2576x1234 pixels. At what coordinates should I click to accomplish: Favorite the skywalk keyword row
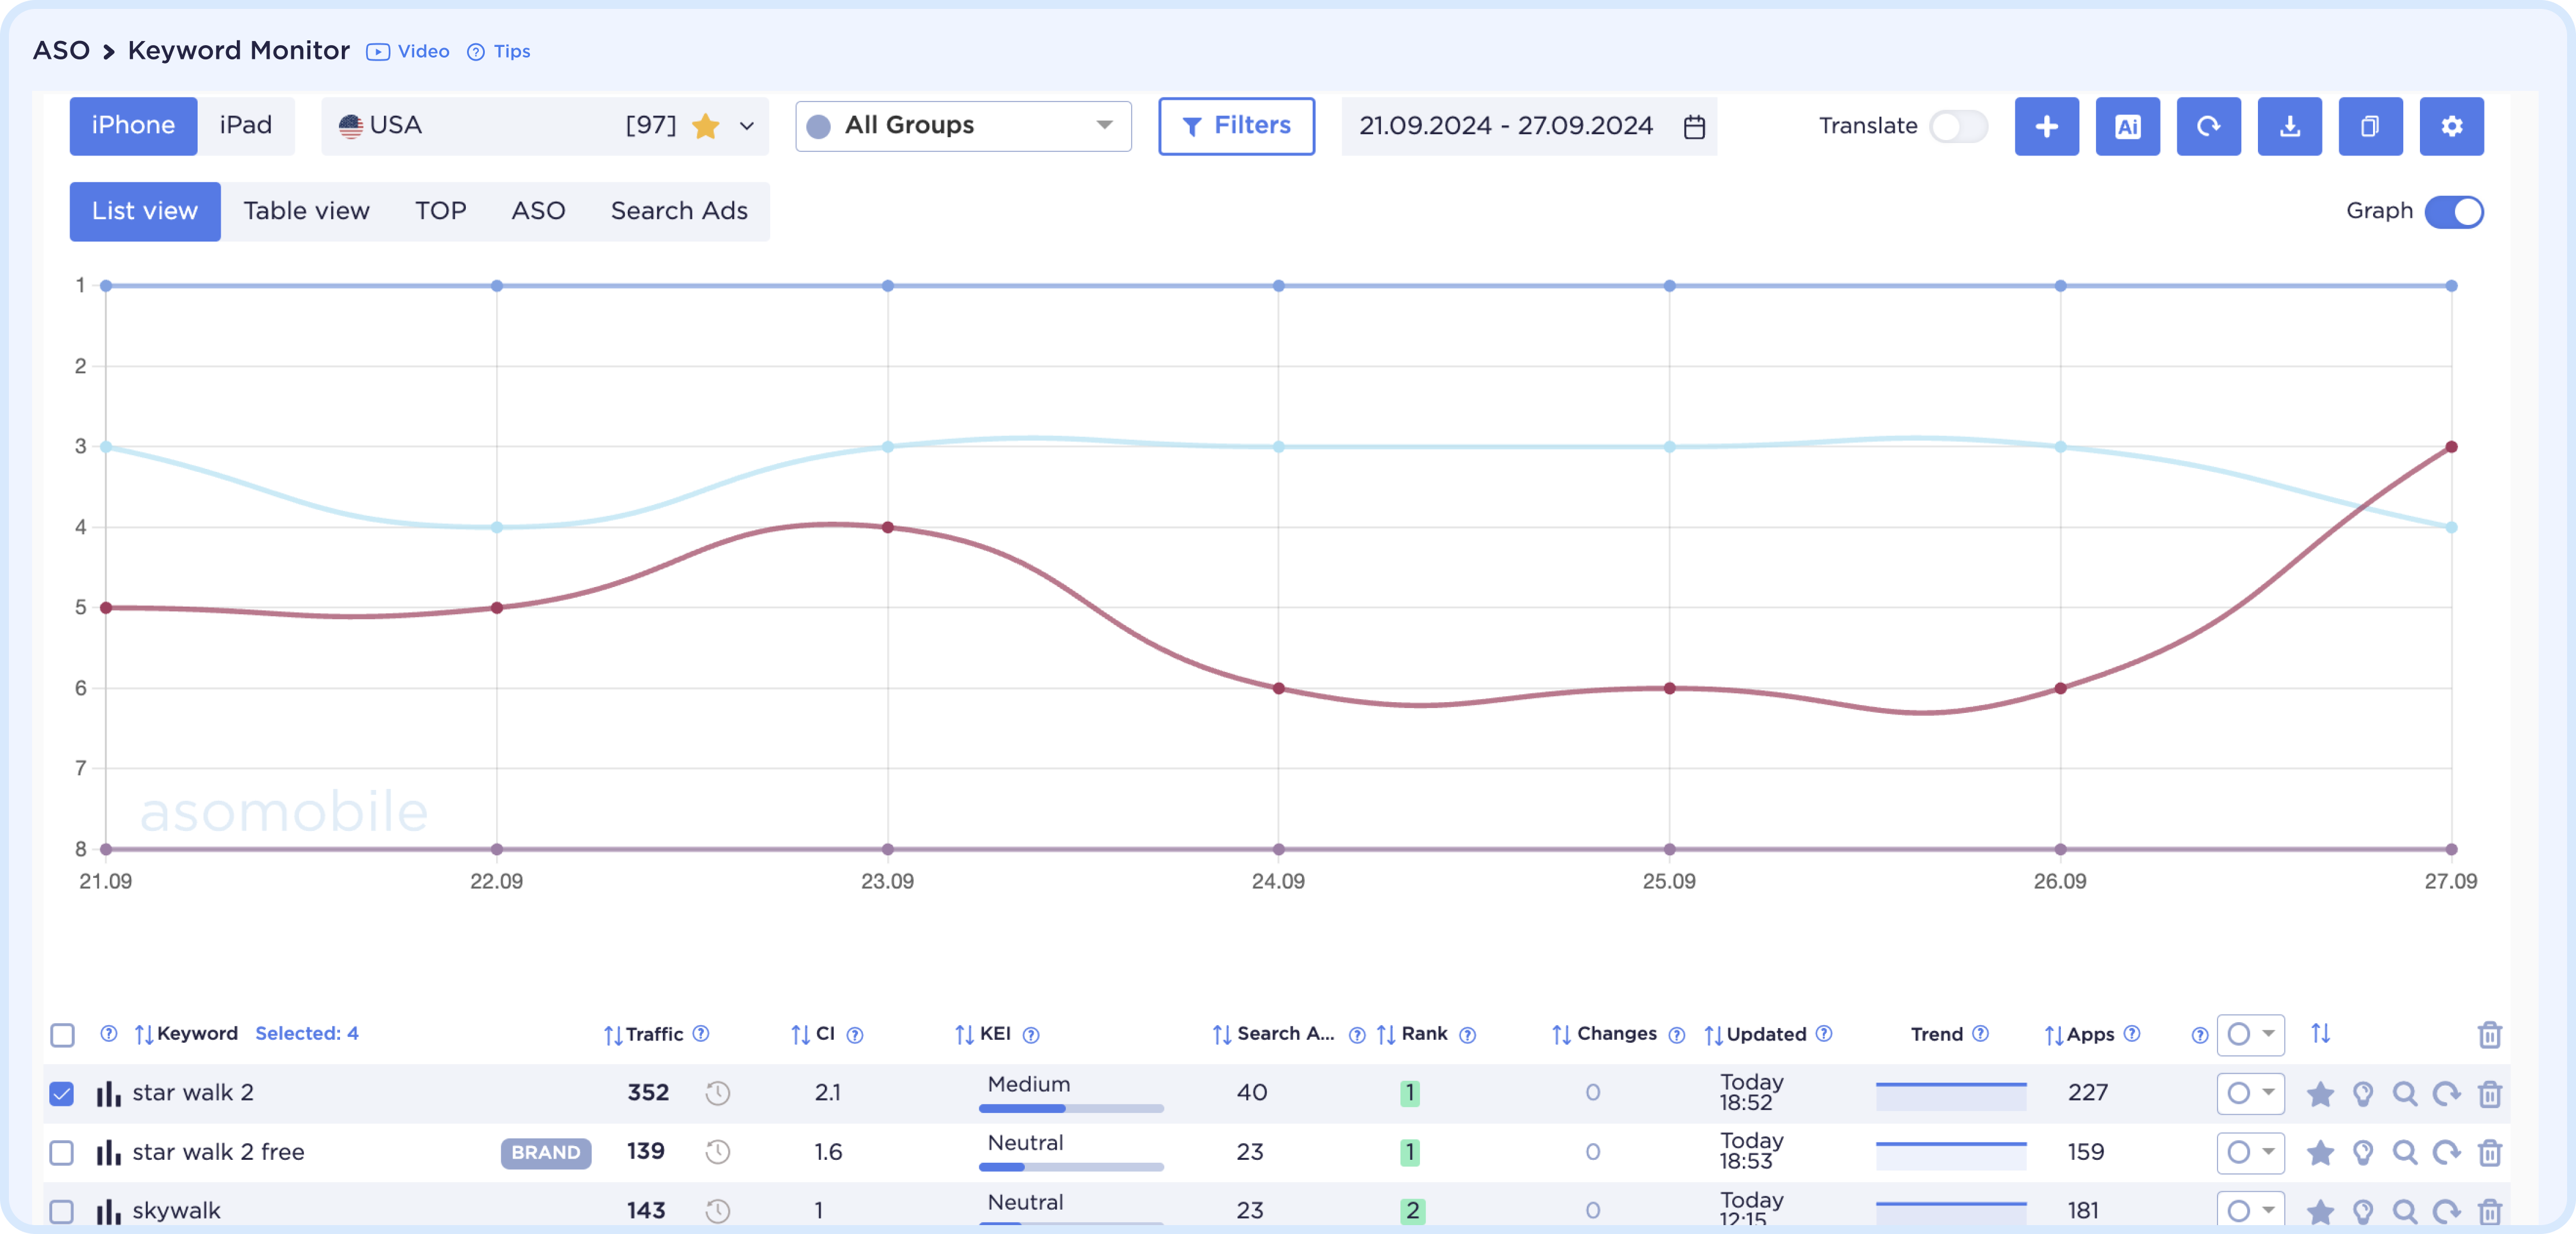coord(2320,1212)
